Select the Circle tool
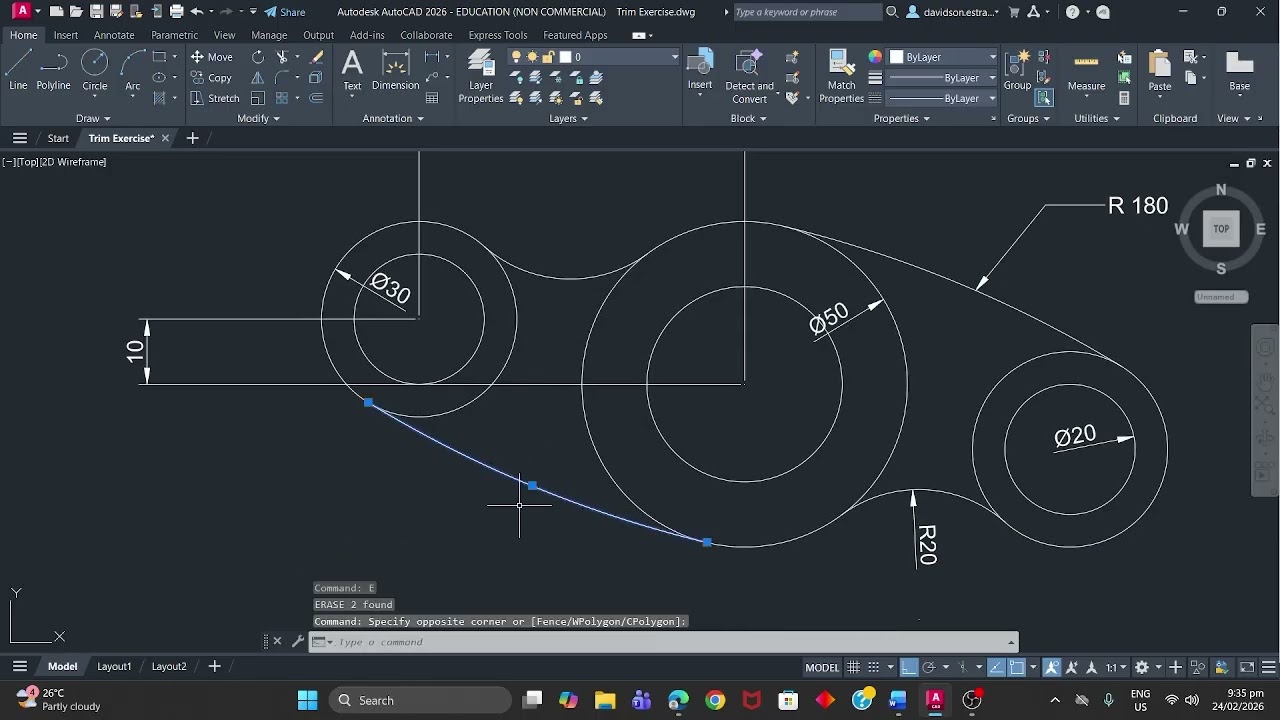 click(x=95, y=70)
